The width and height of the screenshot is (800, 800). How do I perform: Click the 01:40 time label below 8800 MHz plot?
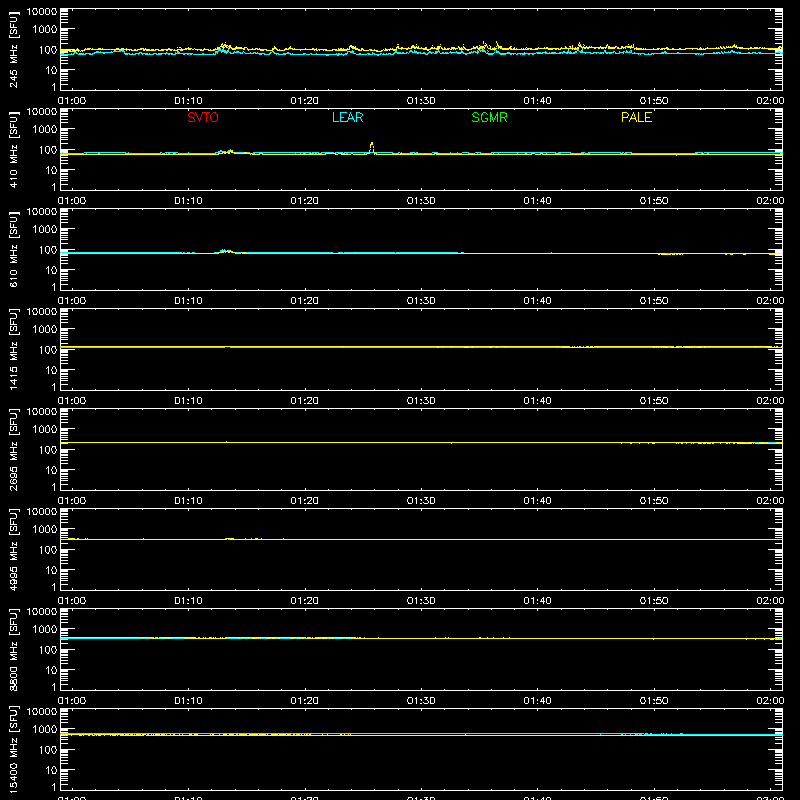click(x=537, y=701)
